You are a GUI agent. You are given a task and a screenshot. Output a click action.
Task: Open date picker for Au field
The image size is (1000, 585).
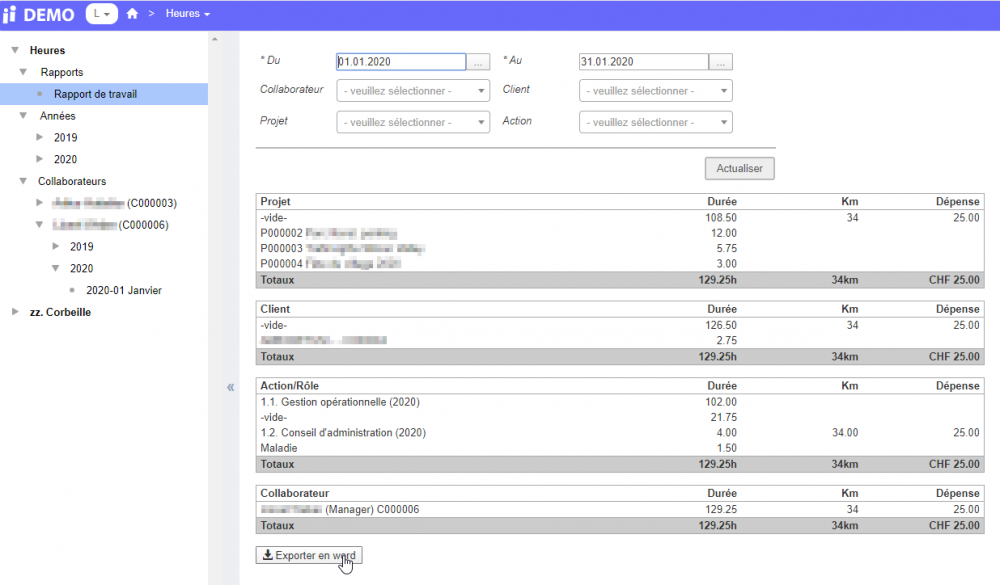(720, 62)
